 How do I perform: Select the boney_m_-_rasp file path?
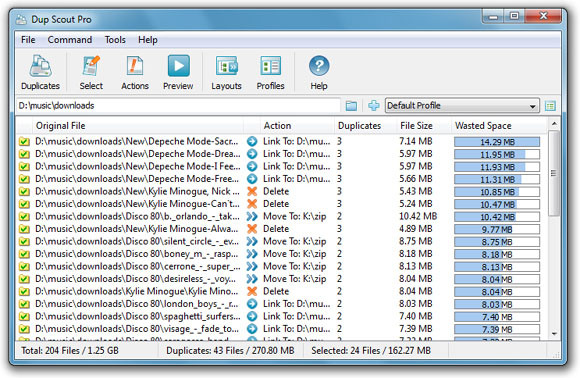[x=137, y=254]
